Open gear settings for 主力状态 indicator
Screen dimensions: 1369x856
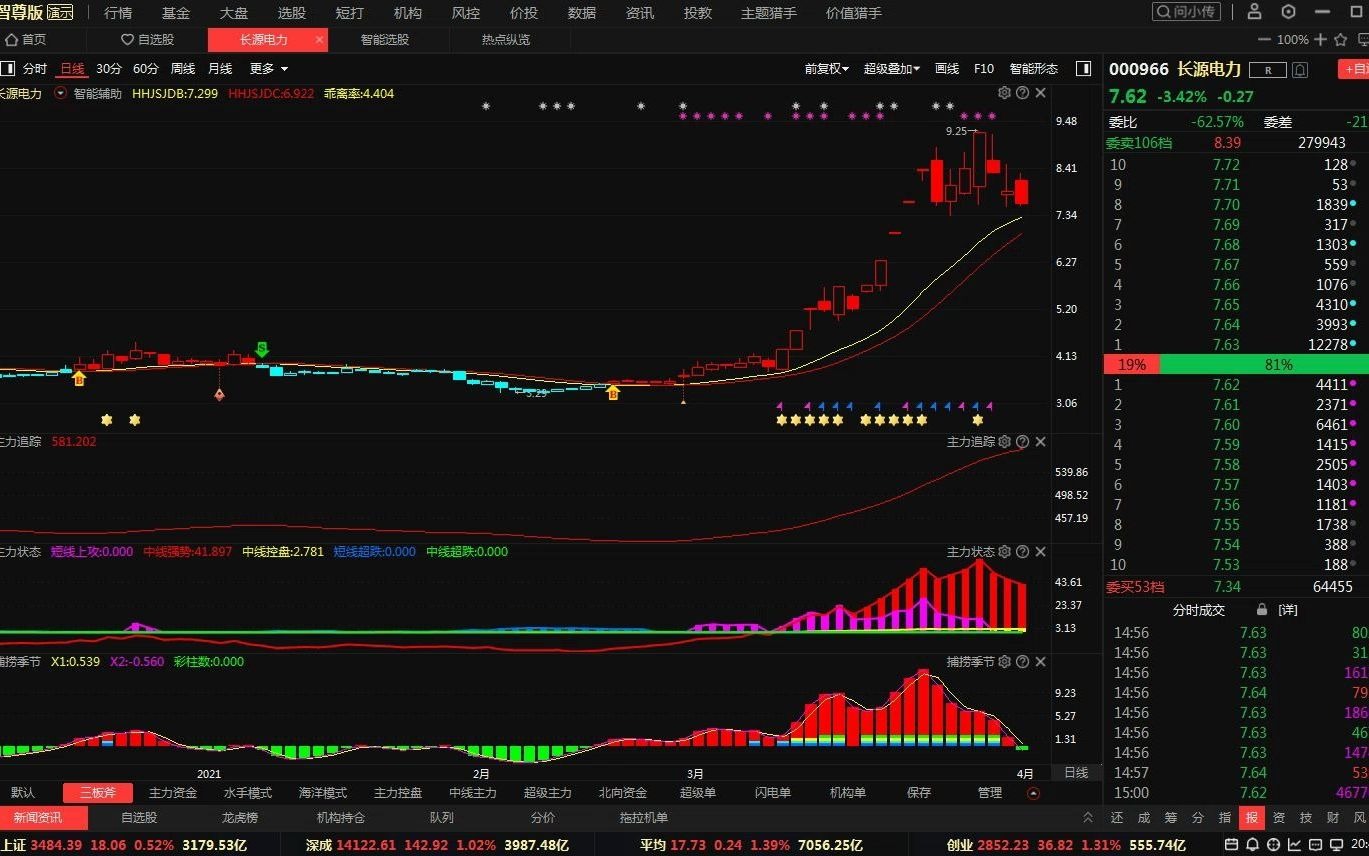coord(1004,551)
